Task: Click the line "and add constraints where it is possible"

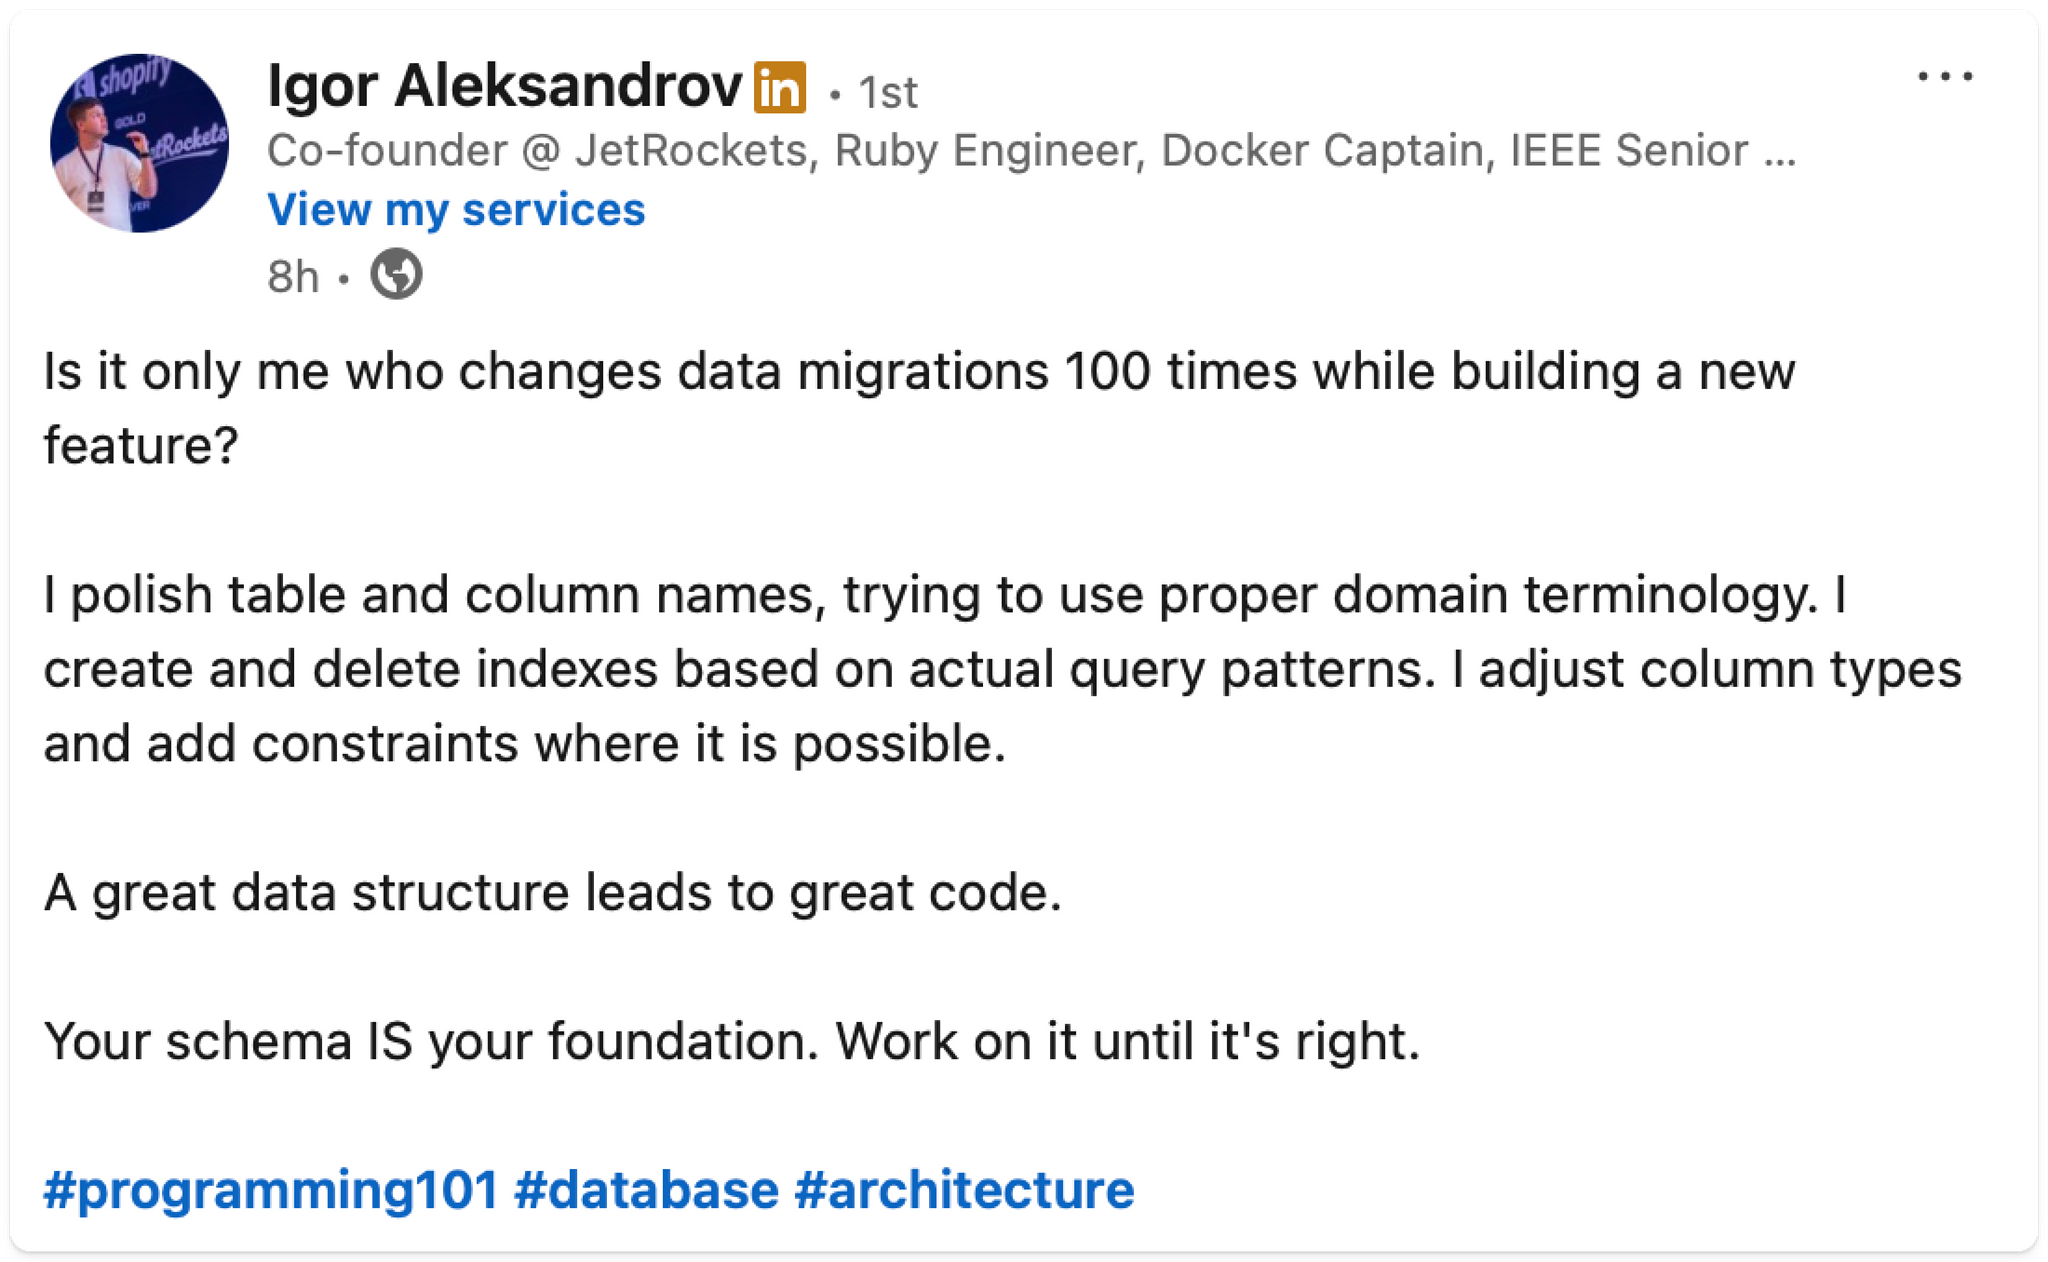Action: [524, 744]
